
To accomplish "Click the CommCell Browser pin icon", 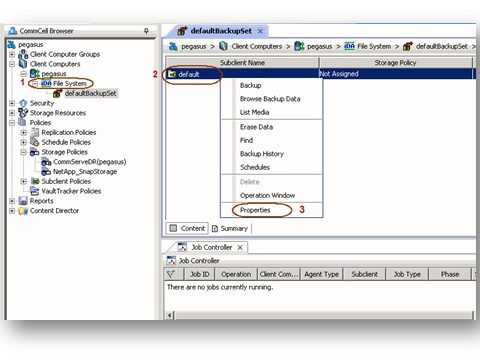I will [146, 31].
